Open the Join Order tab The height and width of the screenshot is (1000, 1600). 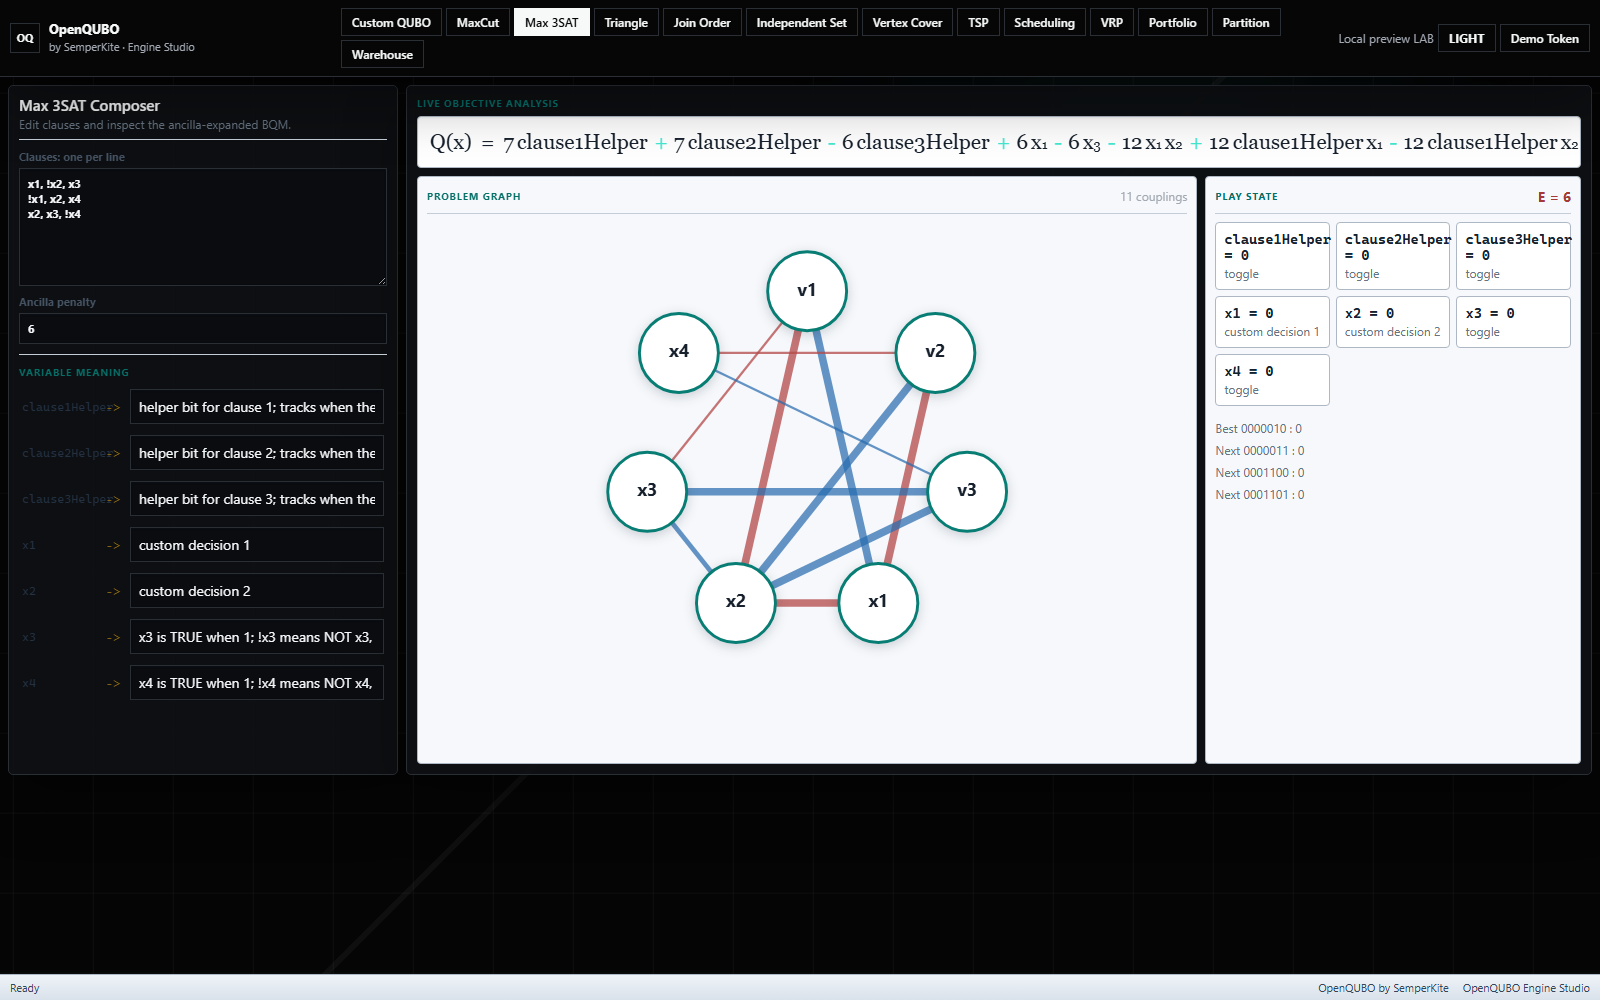(x=702, y=22)
